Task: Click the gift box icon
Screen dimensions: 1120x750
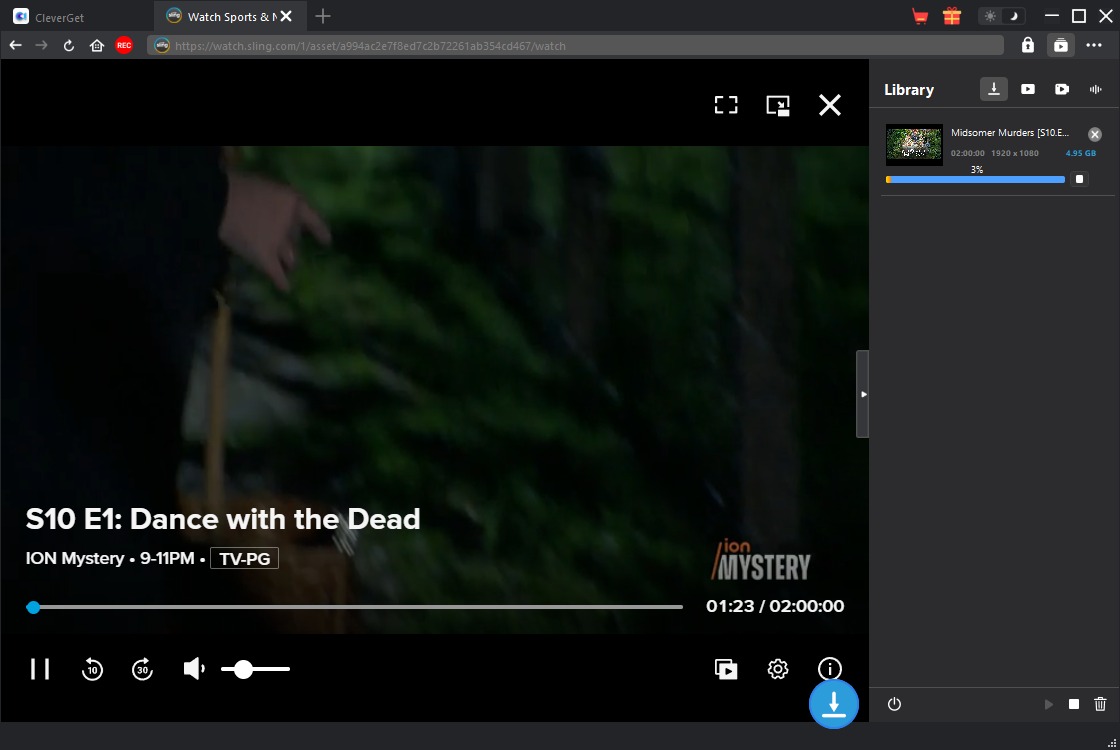Action: (951, 16)
